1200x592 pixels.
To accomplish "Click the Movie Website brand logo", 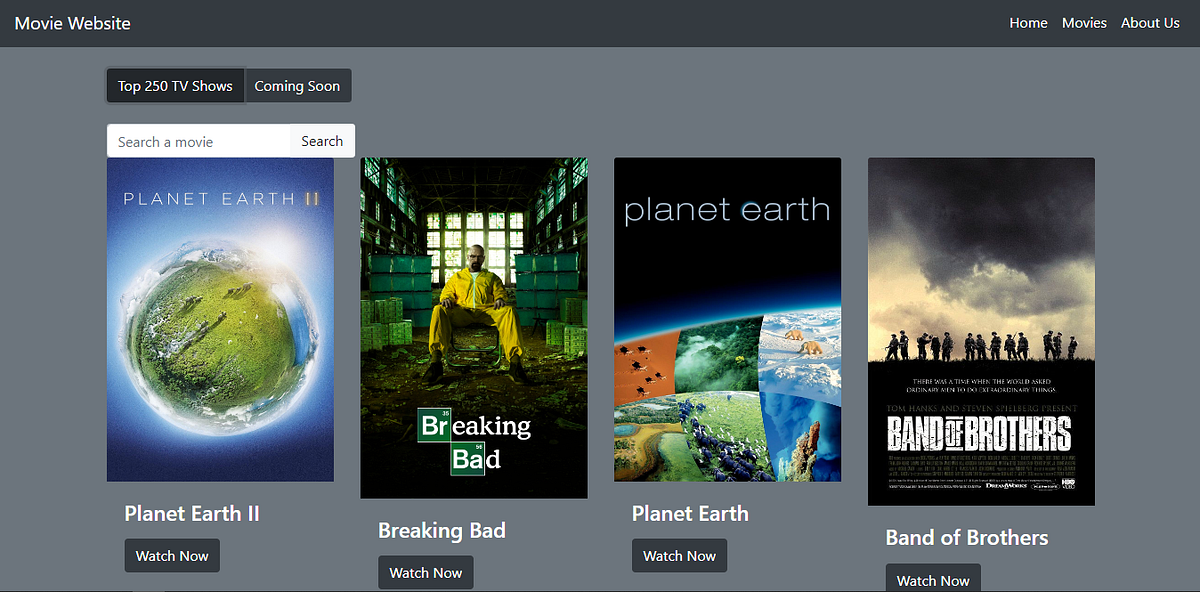I will (71, 22).
